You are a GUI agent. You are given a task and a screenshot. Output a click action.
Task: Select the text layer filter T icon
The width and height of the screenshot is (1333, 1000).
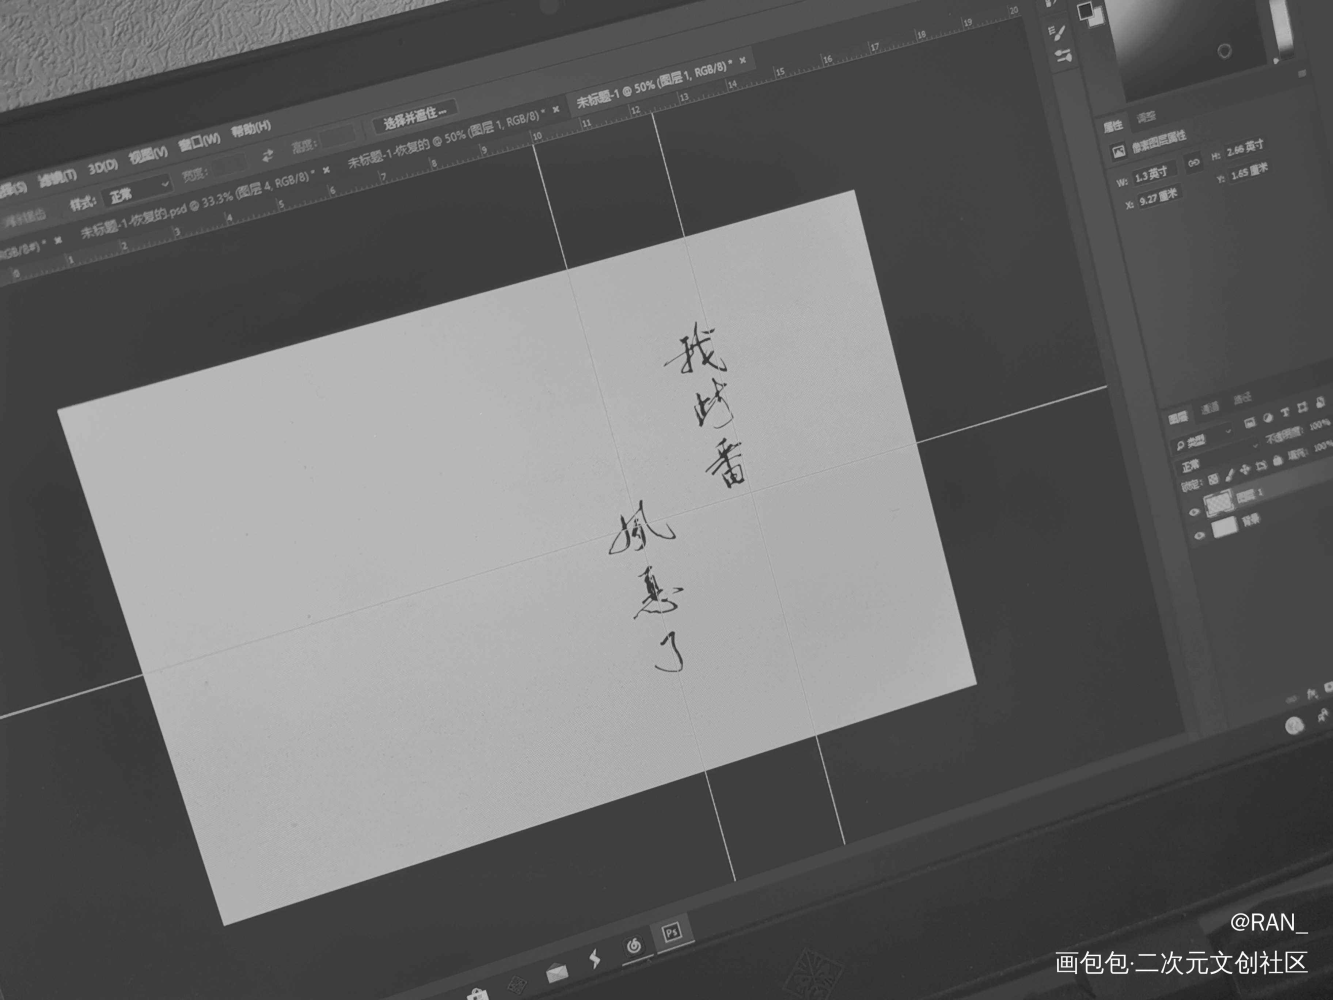click(1284, 412)
